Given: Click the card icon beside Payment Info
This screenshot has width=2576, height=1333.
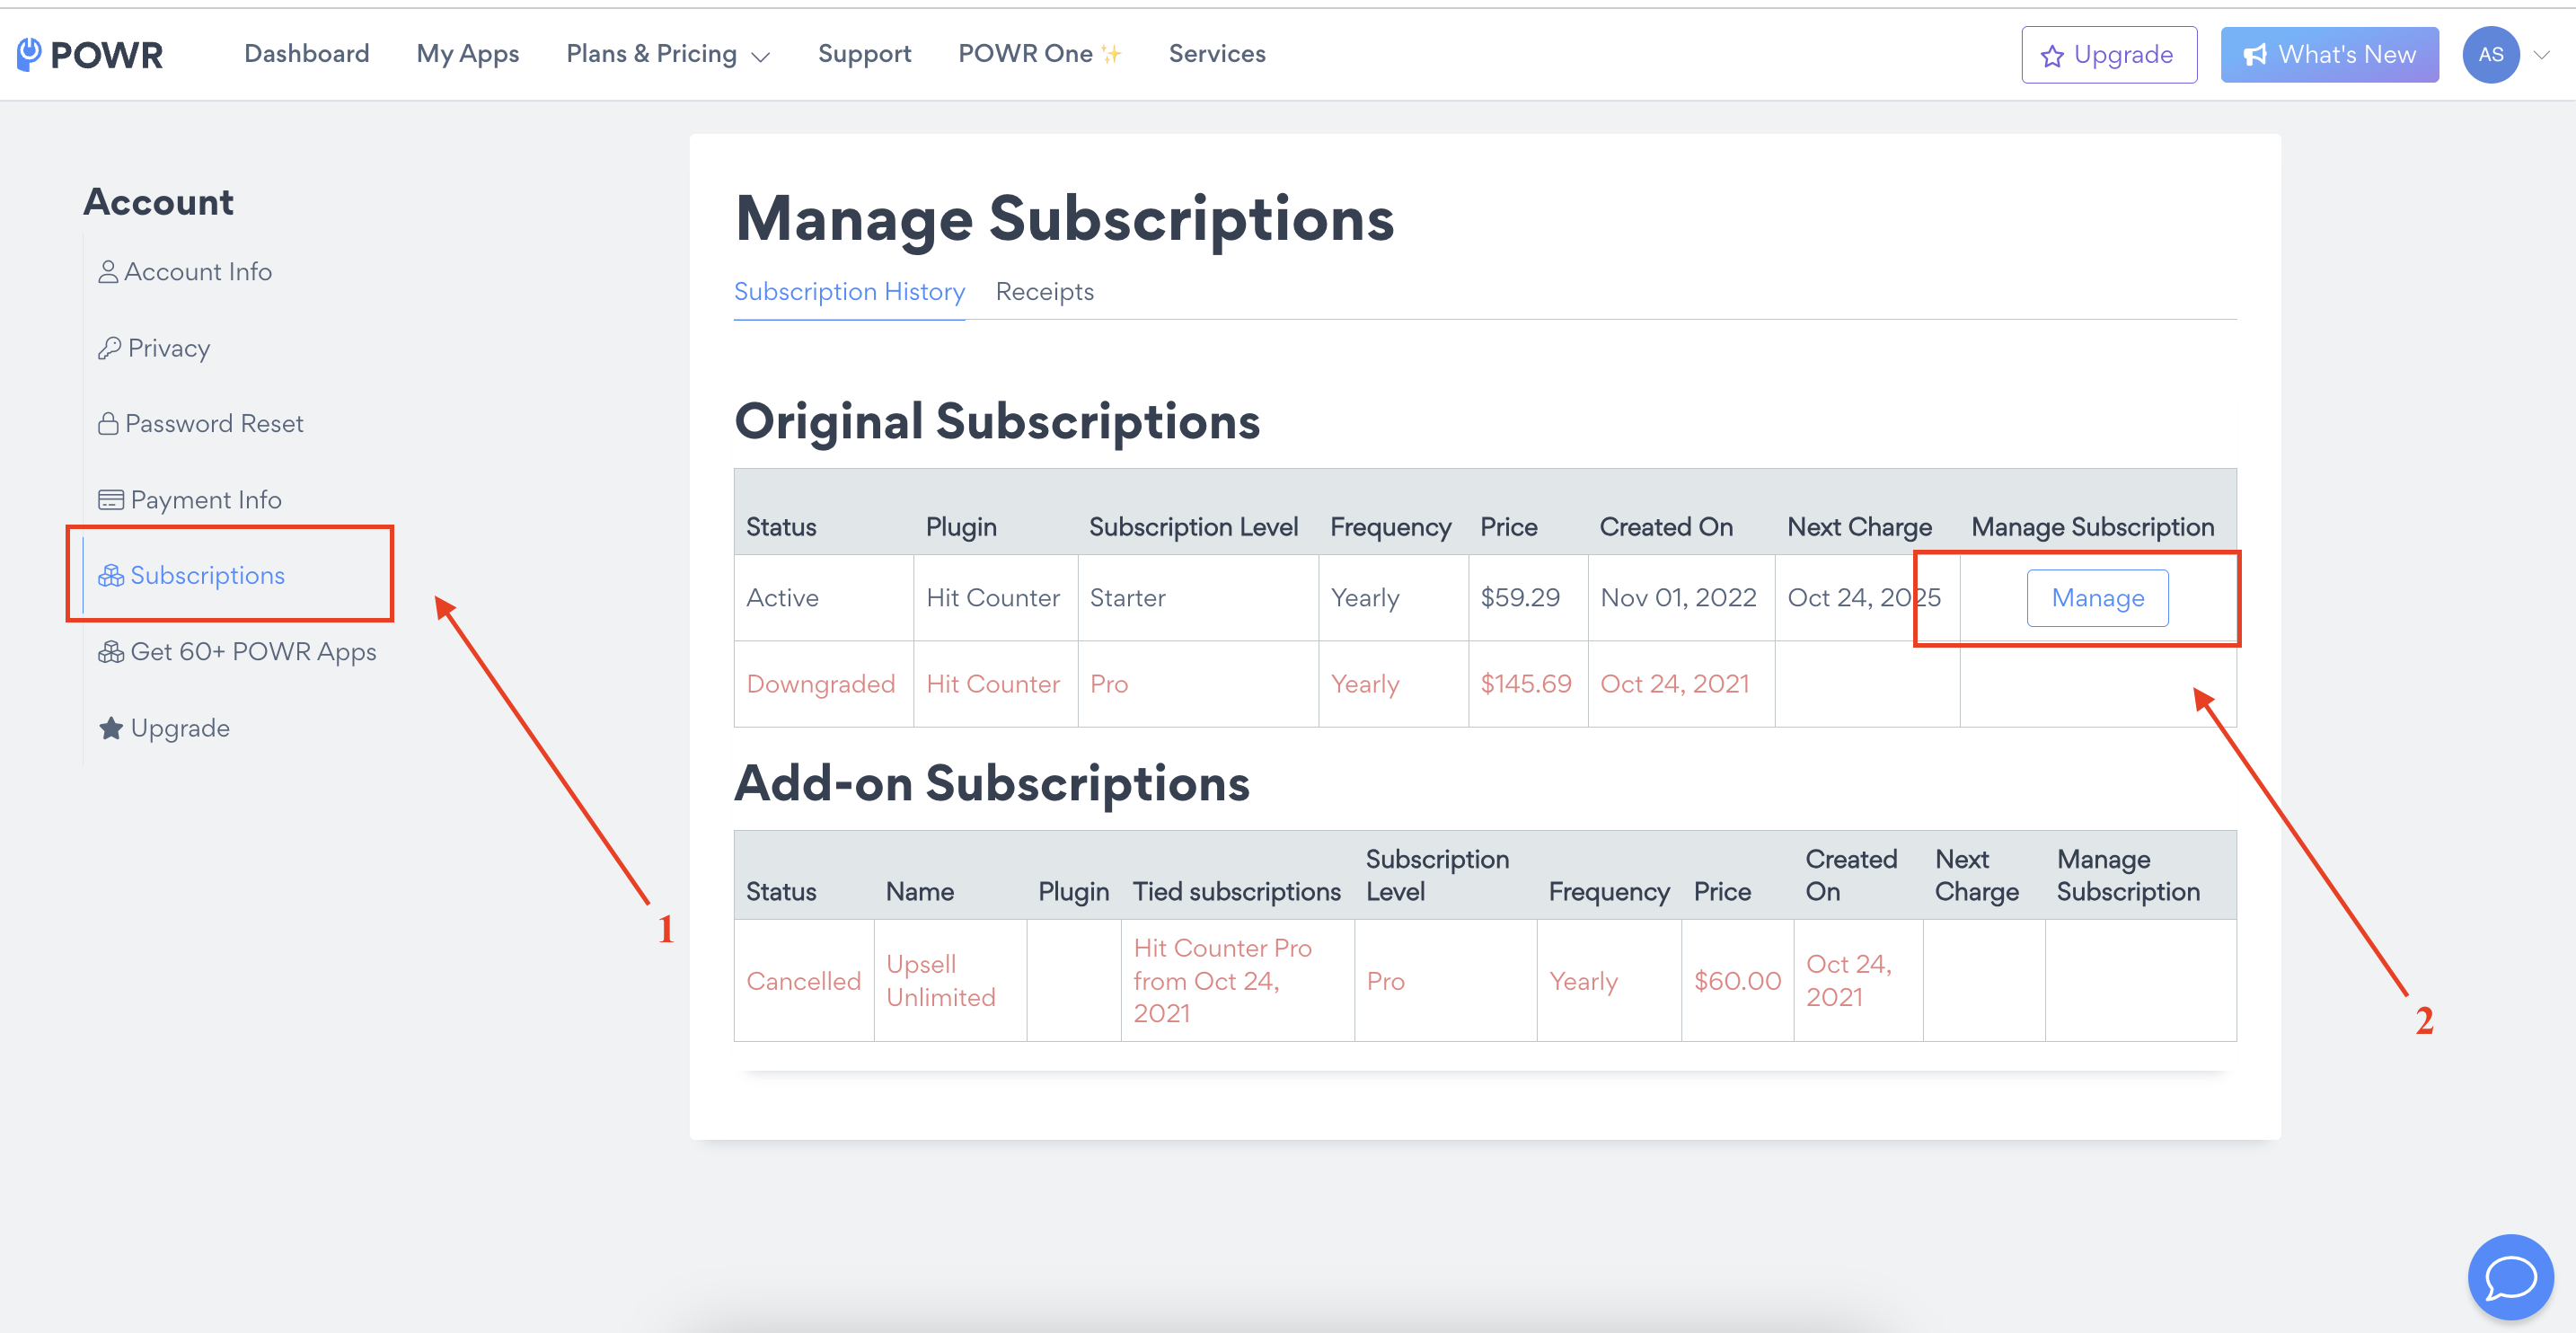Looking at the screenshot, I should 111,500.
